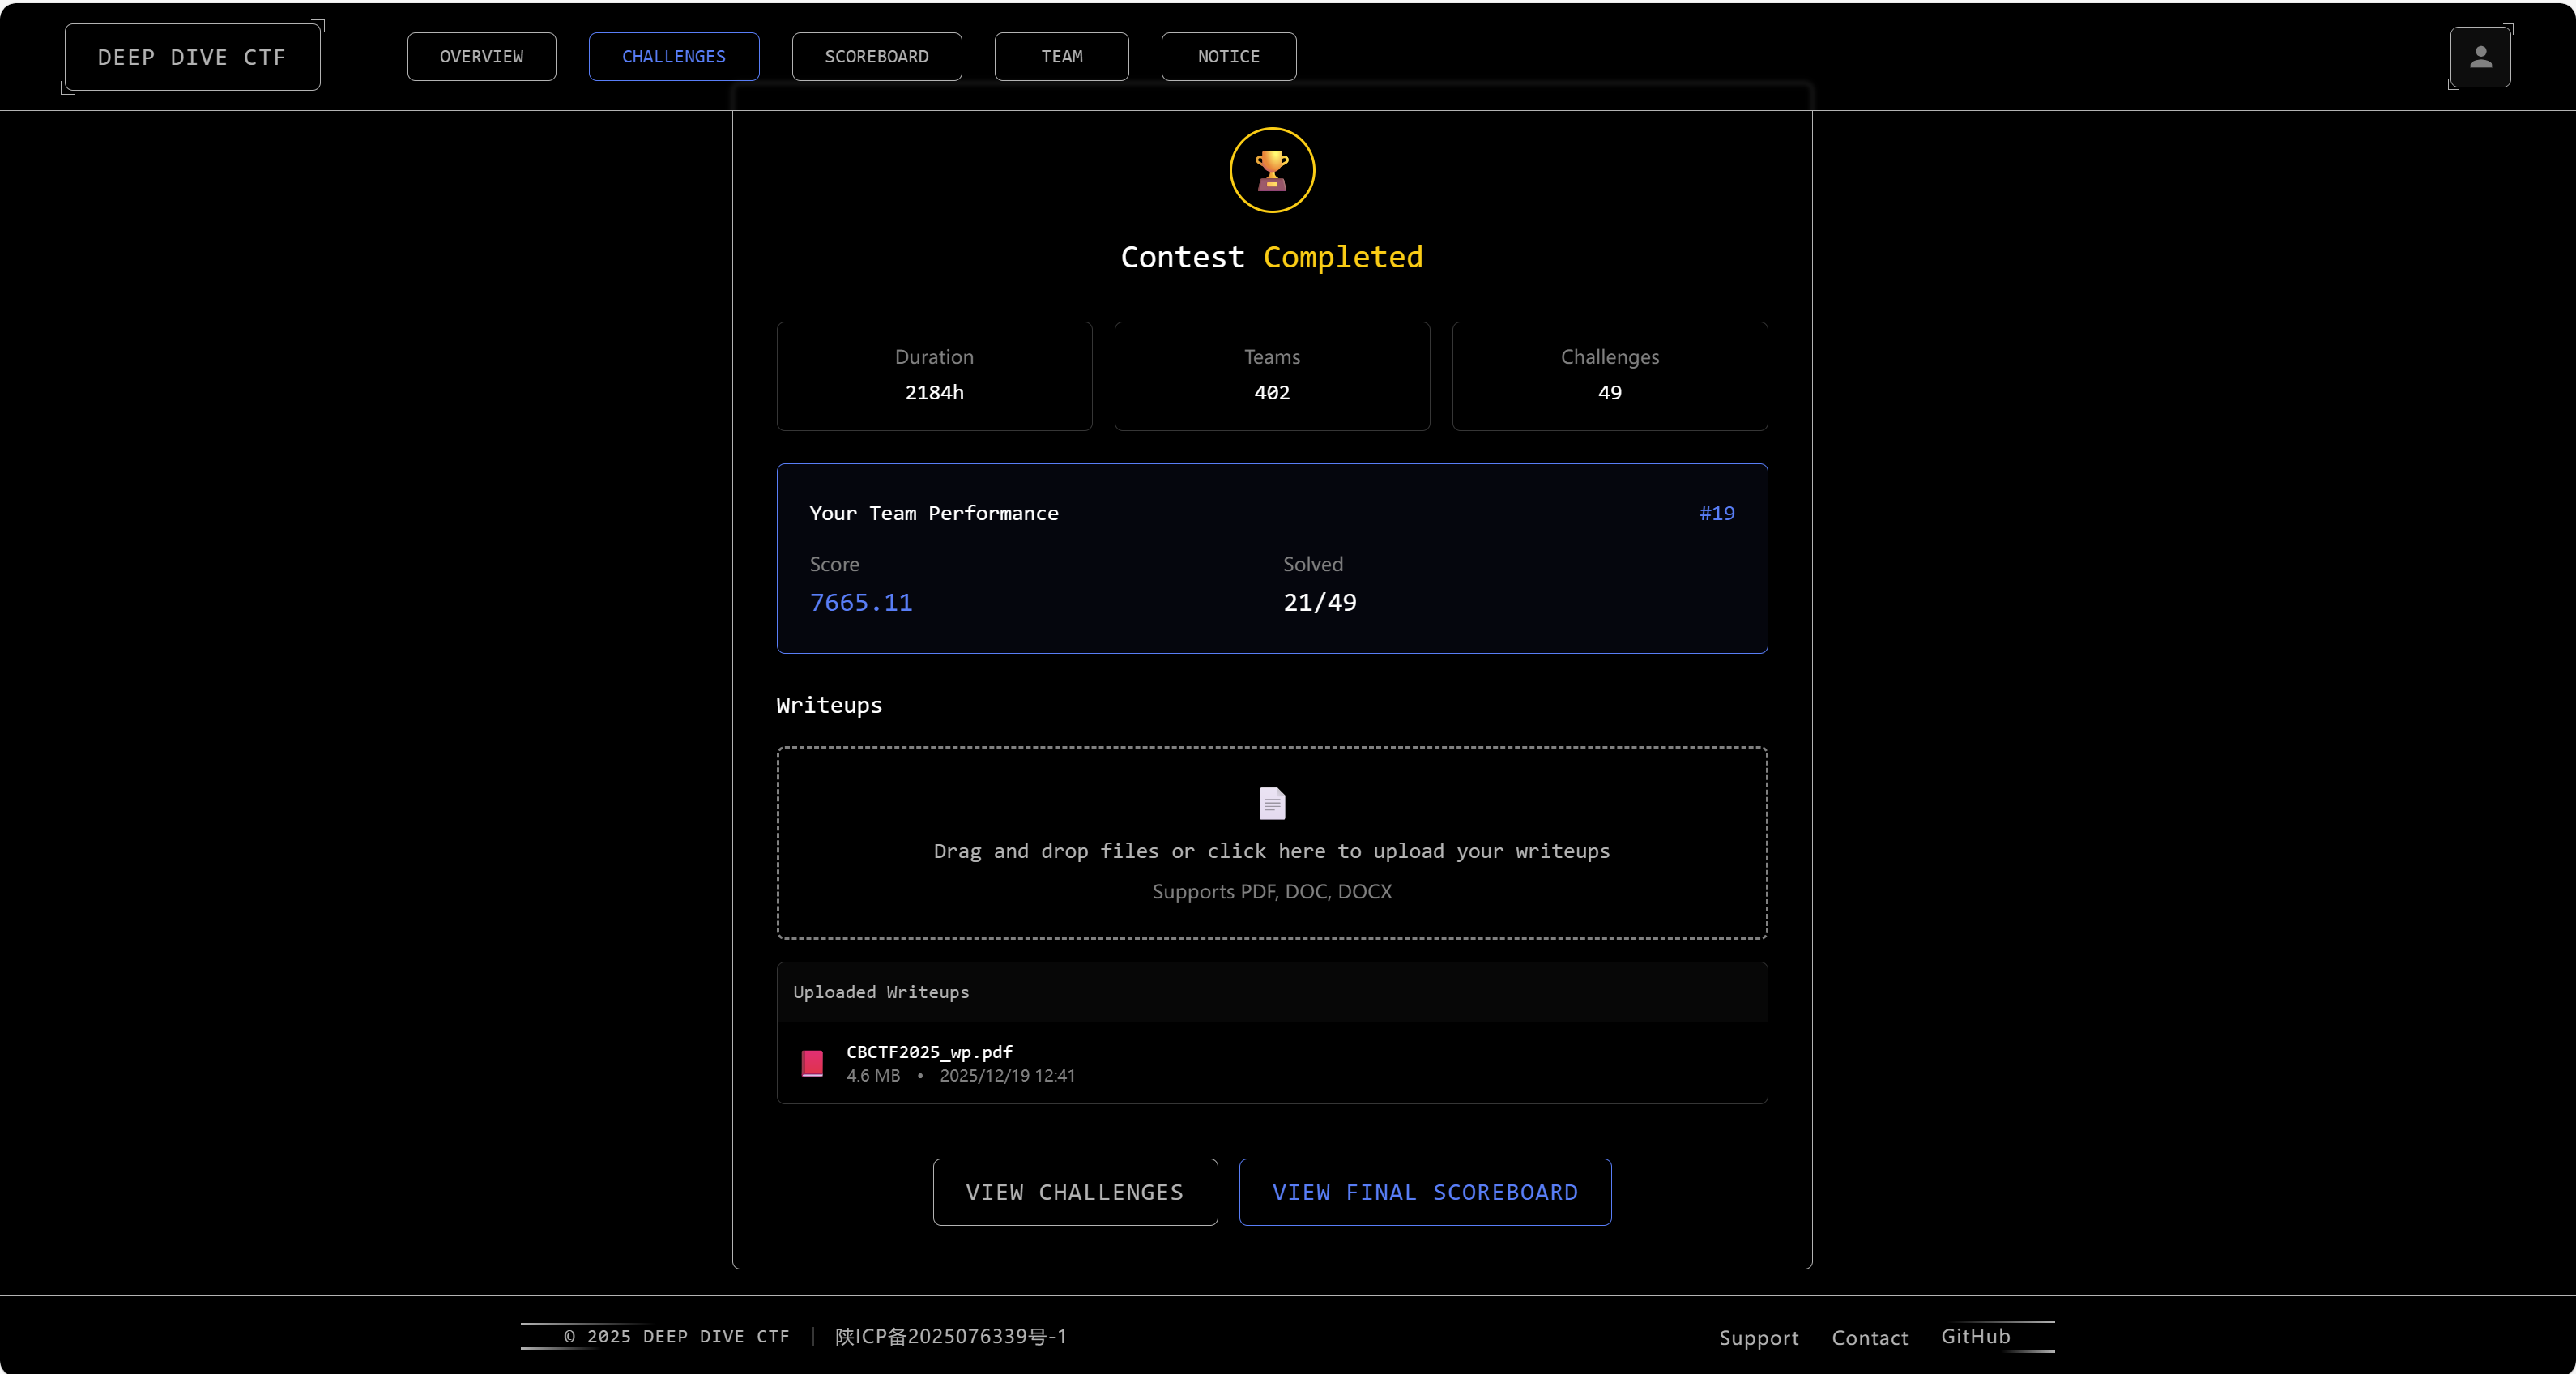This screenshot has height=1374, width=2576.
Task: Open the Contact footer link
Action: tap(1869, 1338)
